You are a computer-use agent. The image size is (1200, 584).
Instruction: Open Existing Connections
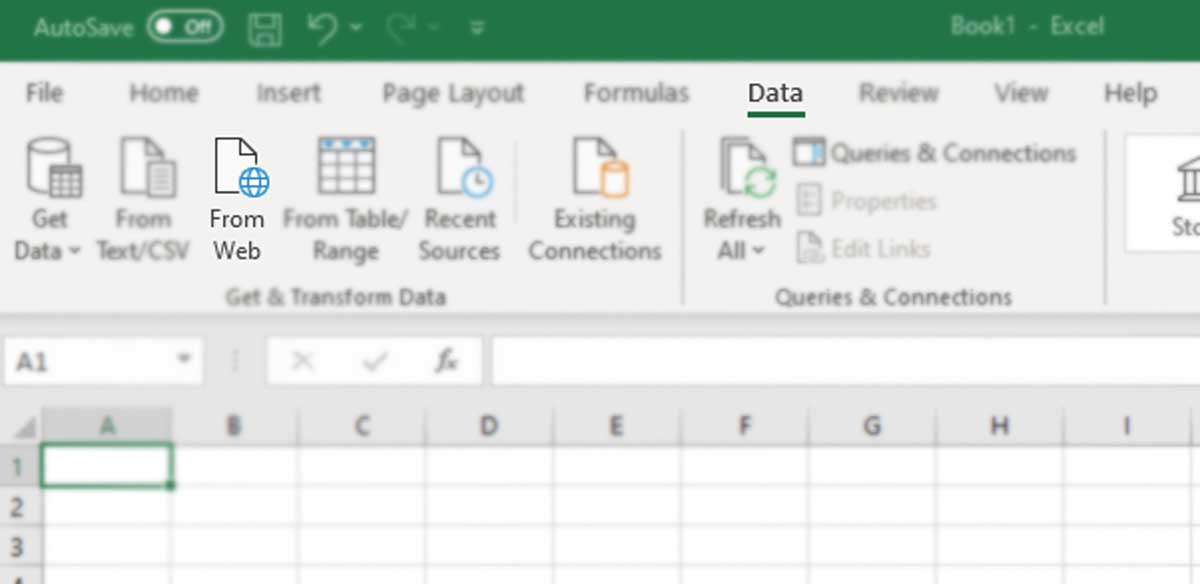click(x=594, y=195)
